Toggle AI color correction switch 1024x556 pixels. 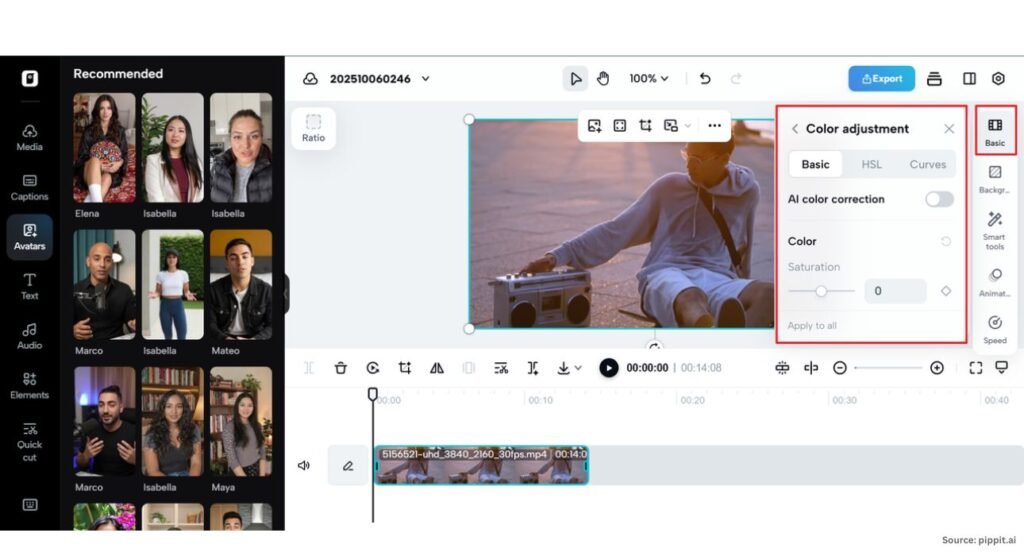click(x=938, y=199)
